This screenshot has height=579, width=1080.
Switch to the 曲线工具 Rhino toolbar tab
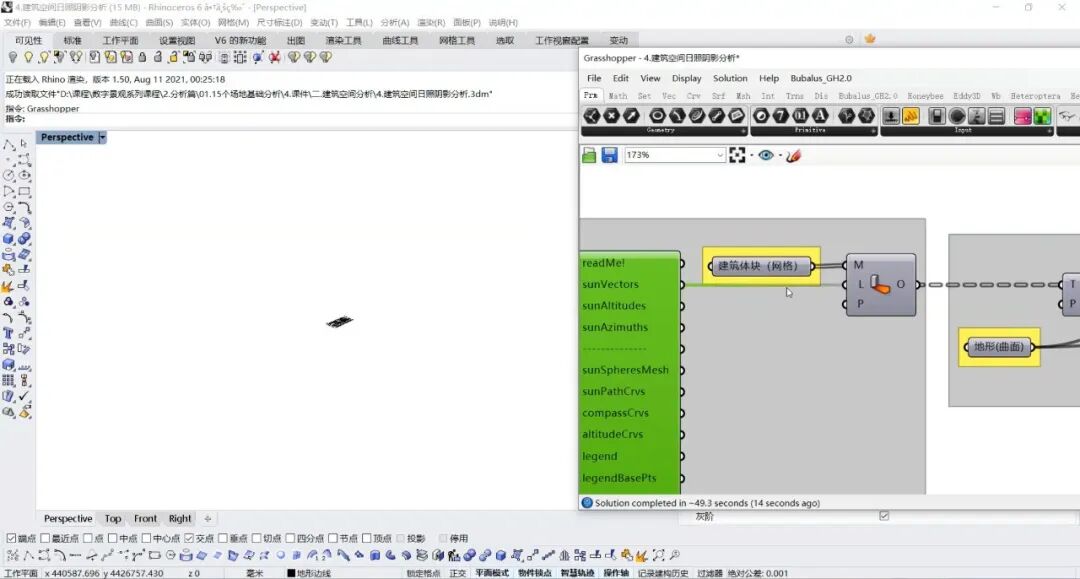point(400,41)
